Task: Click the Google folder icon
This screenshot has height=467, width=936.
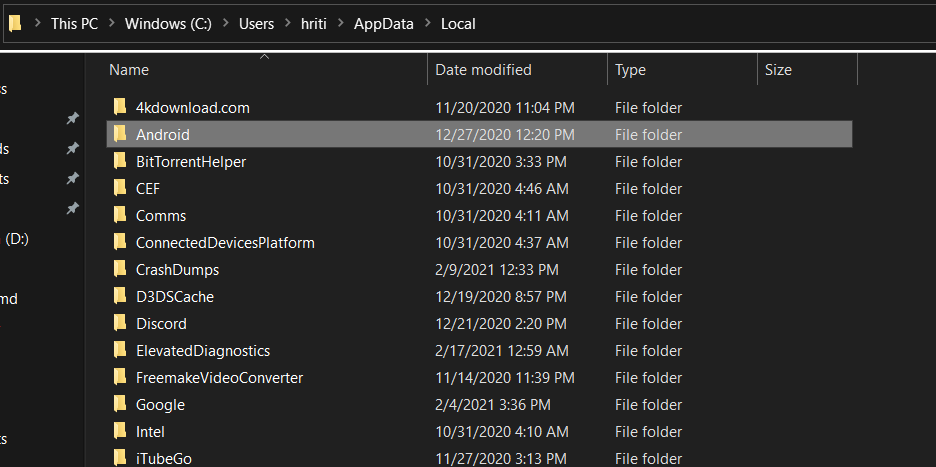Action: 120,404
